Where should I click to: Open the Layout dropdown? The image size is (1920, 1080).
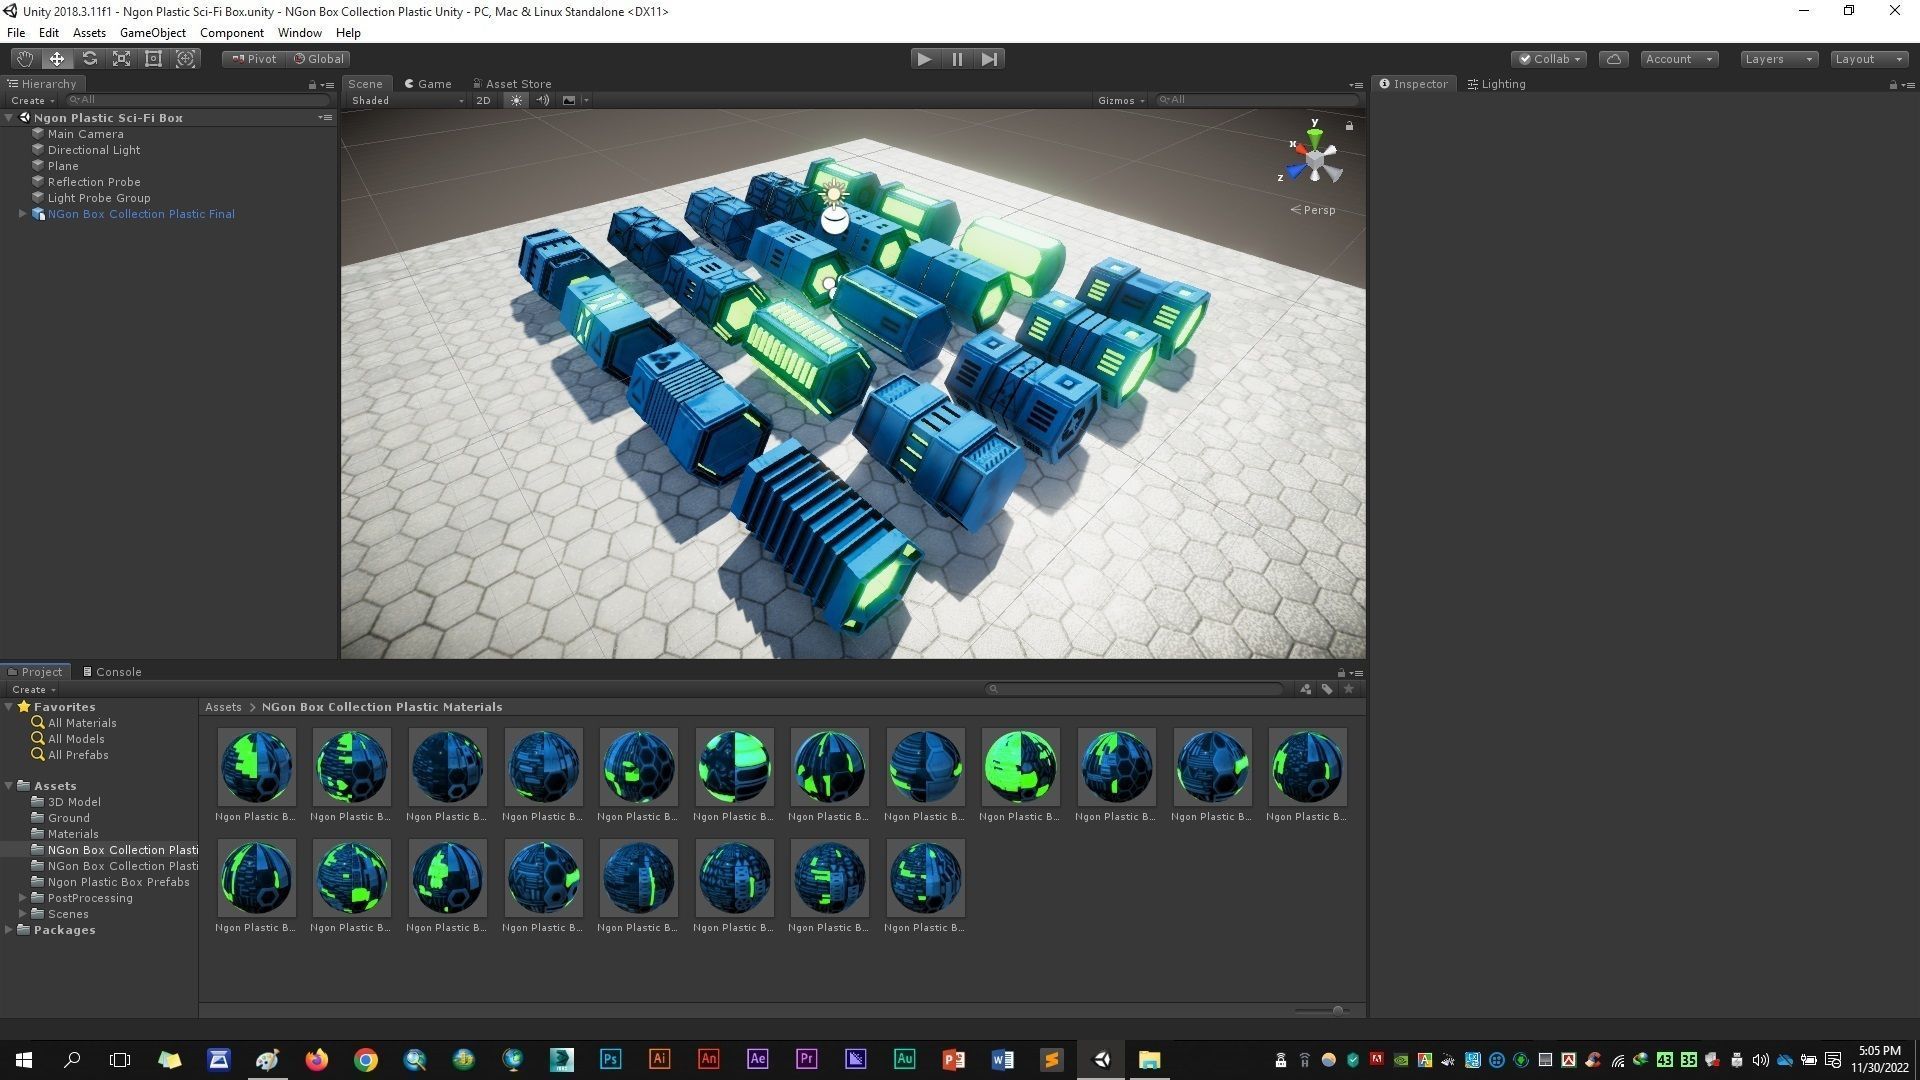coord(1869,59)
